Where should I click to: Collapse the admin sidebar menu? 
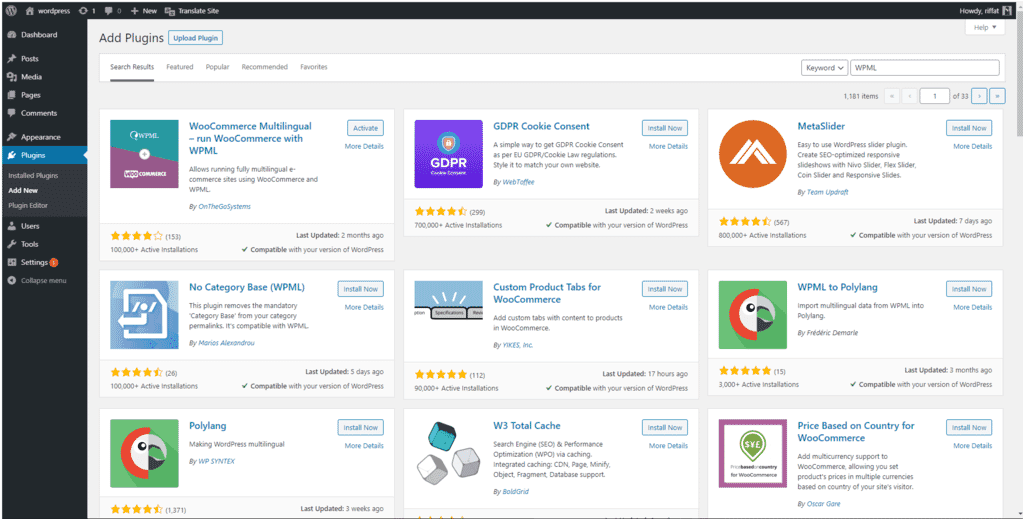pyautogui.click(x=44, y=281)
